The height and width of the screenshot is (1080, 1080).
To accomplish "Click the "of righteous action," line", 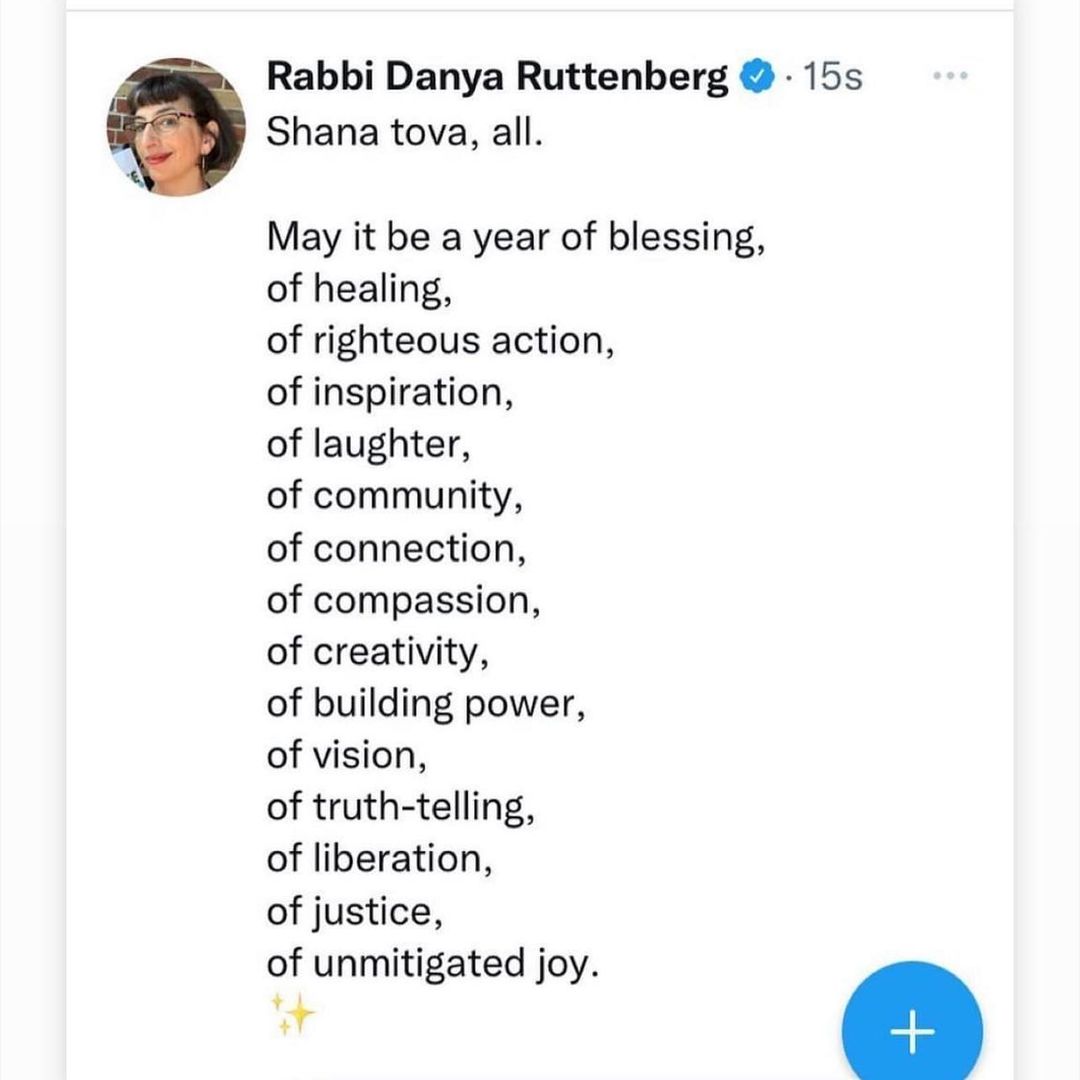I will point(441,342).
